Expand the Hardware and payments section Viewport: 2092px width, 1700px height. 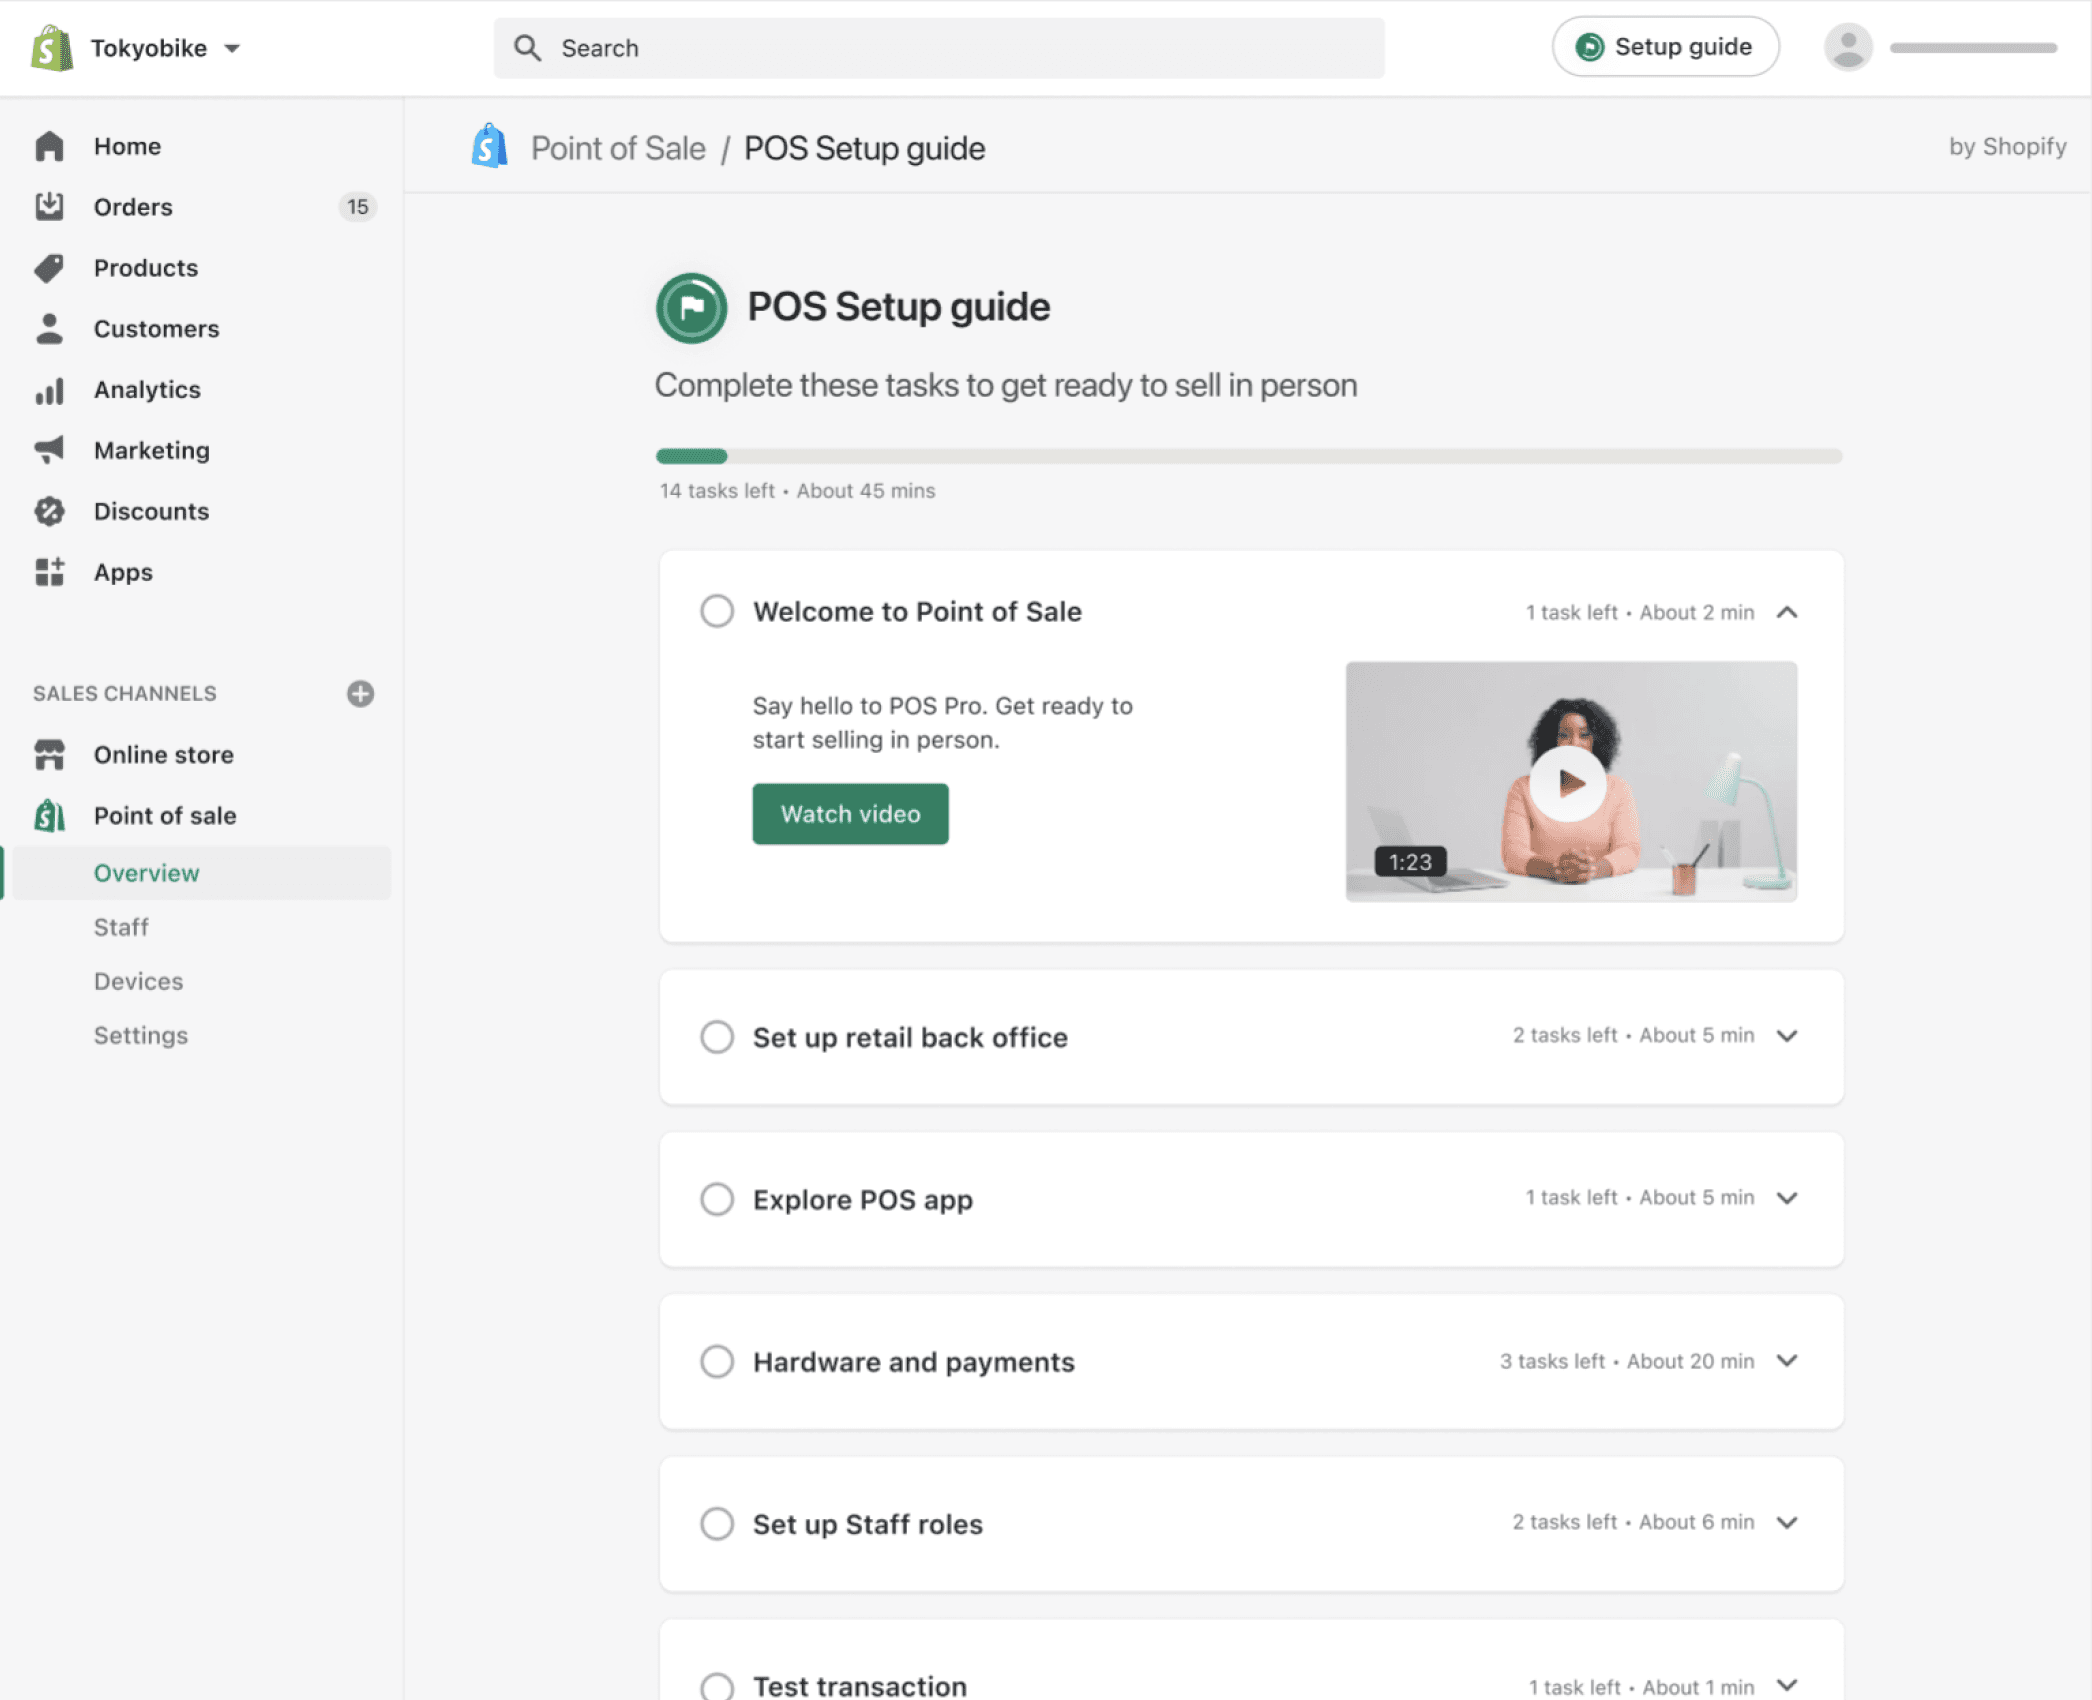(x=1787, y=1361)
